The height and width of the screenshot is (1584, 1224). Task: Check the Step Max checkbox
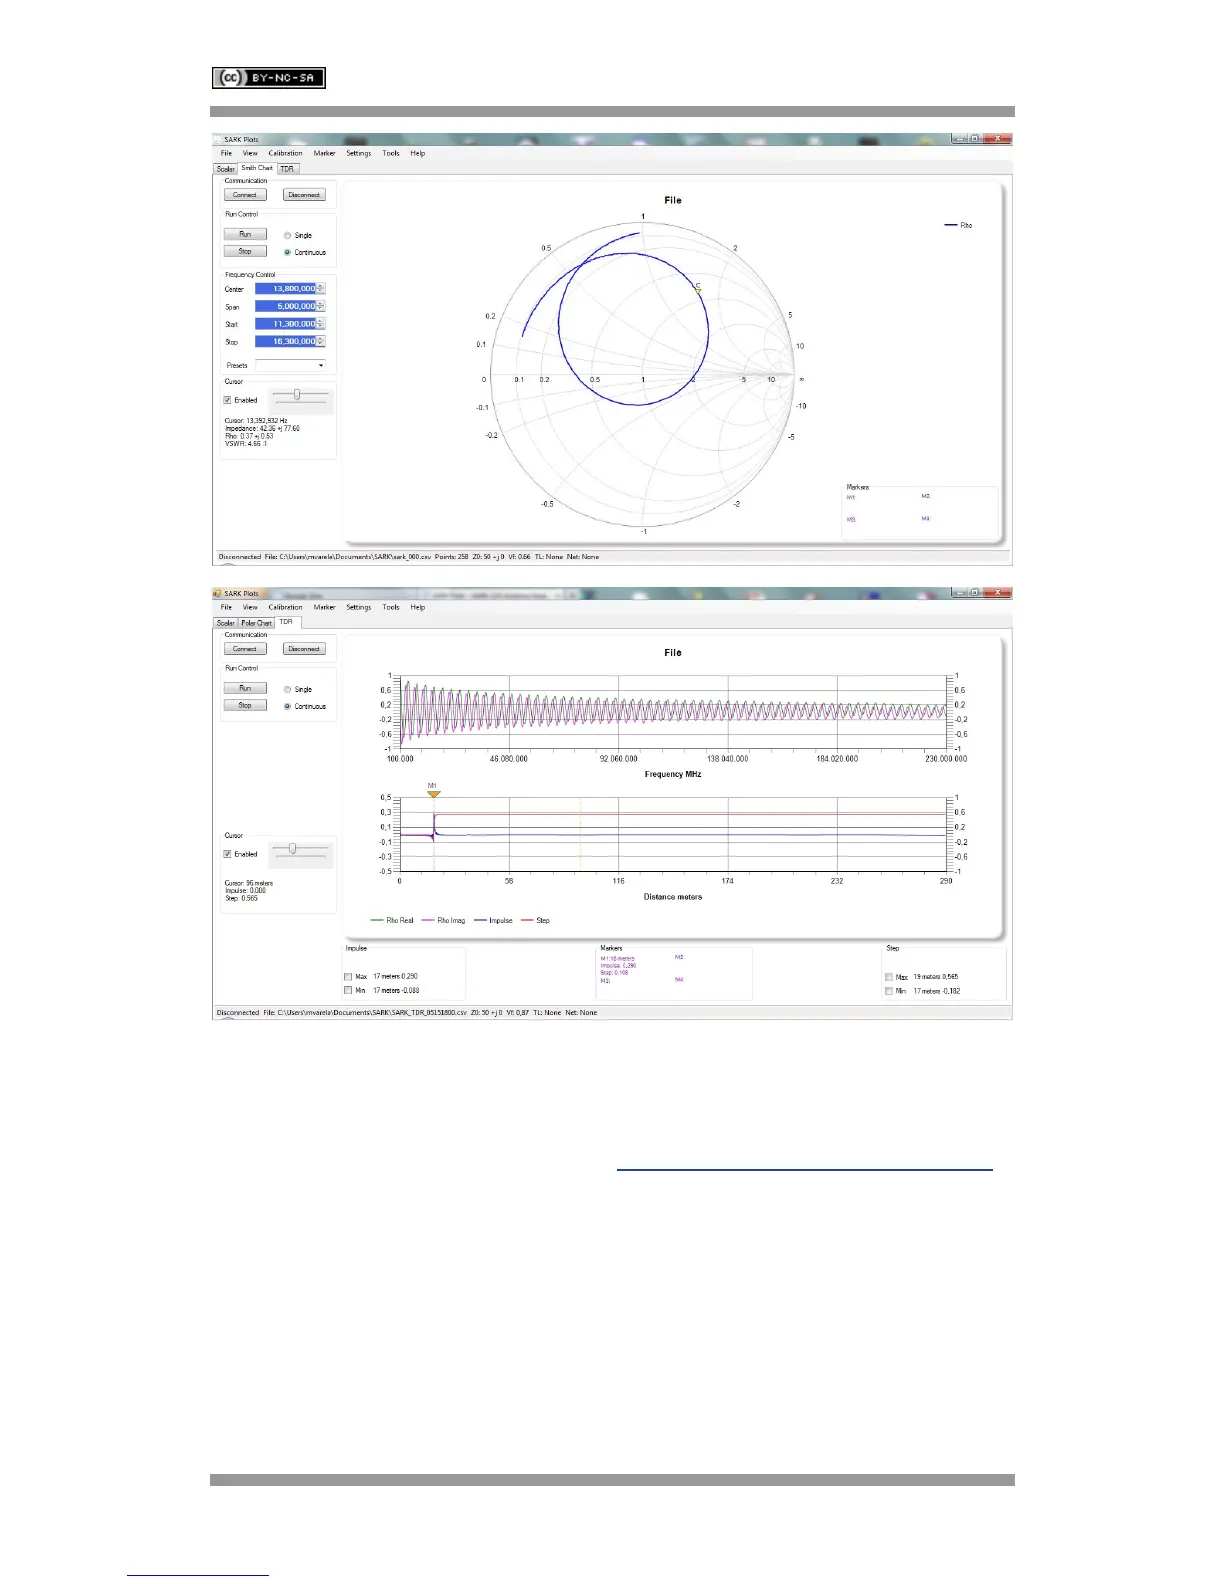tap(888, 977)
